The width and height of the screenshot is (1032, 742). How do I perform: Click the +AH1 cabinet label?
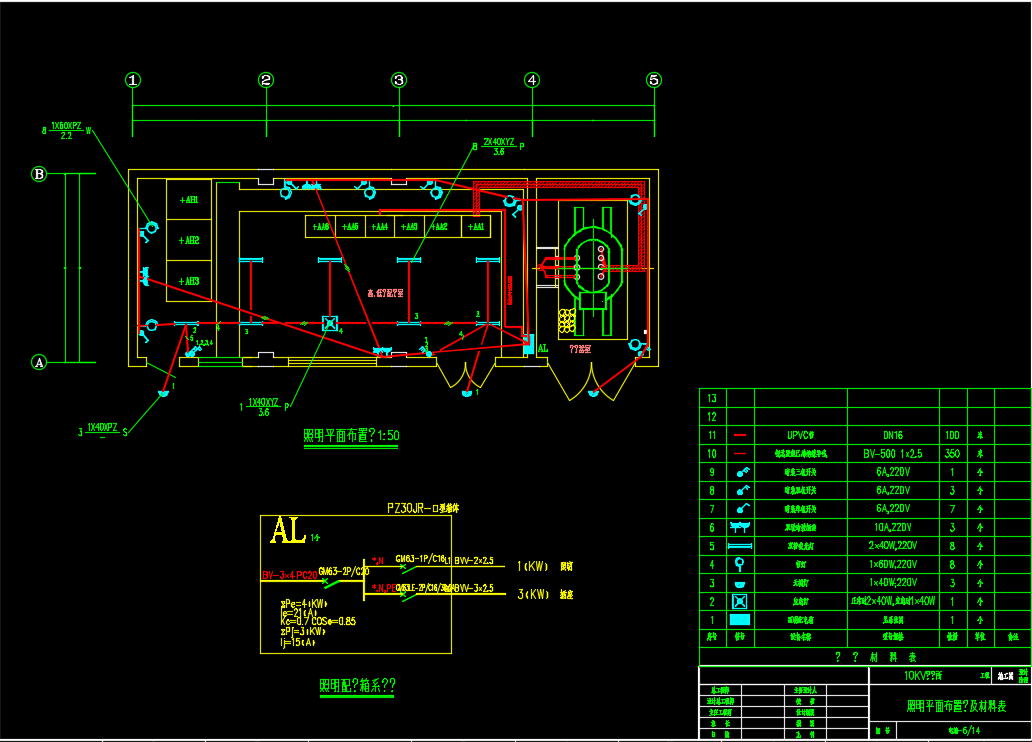point(189,199)
